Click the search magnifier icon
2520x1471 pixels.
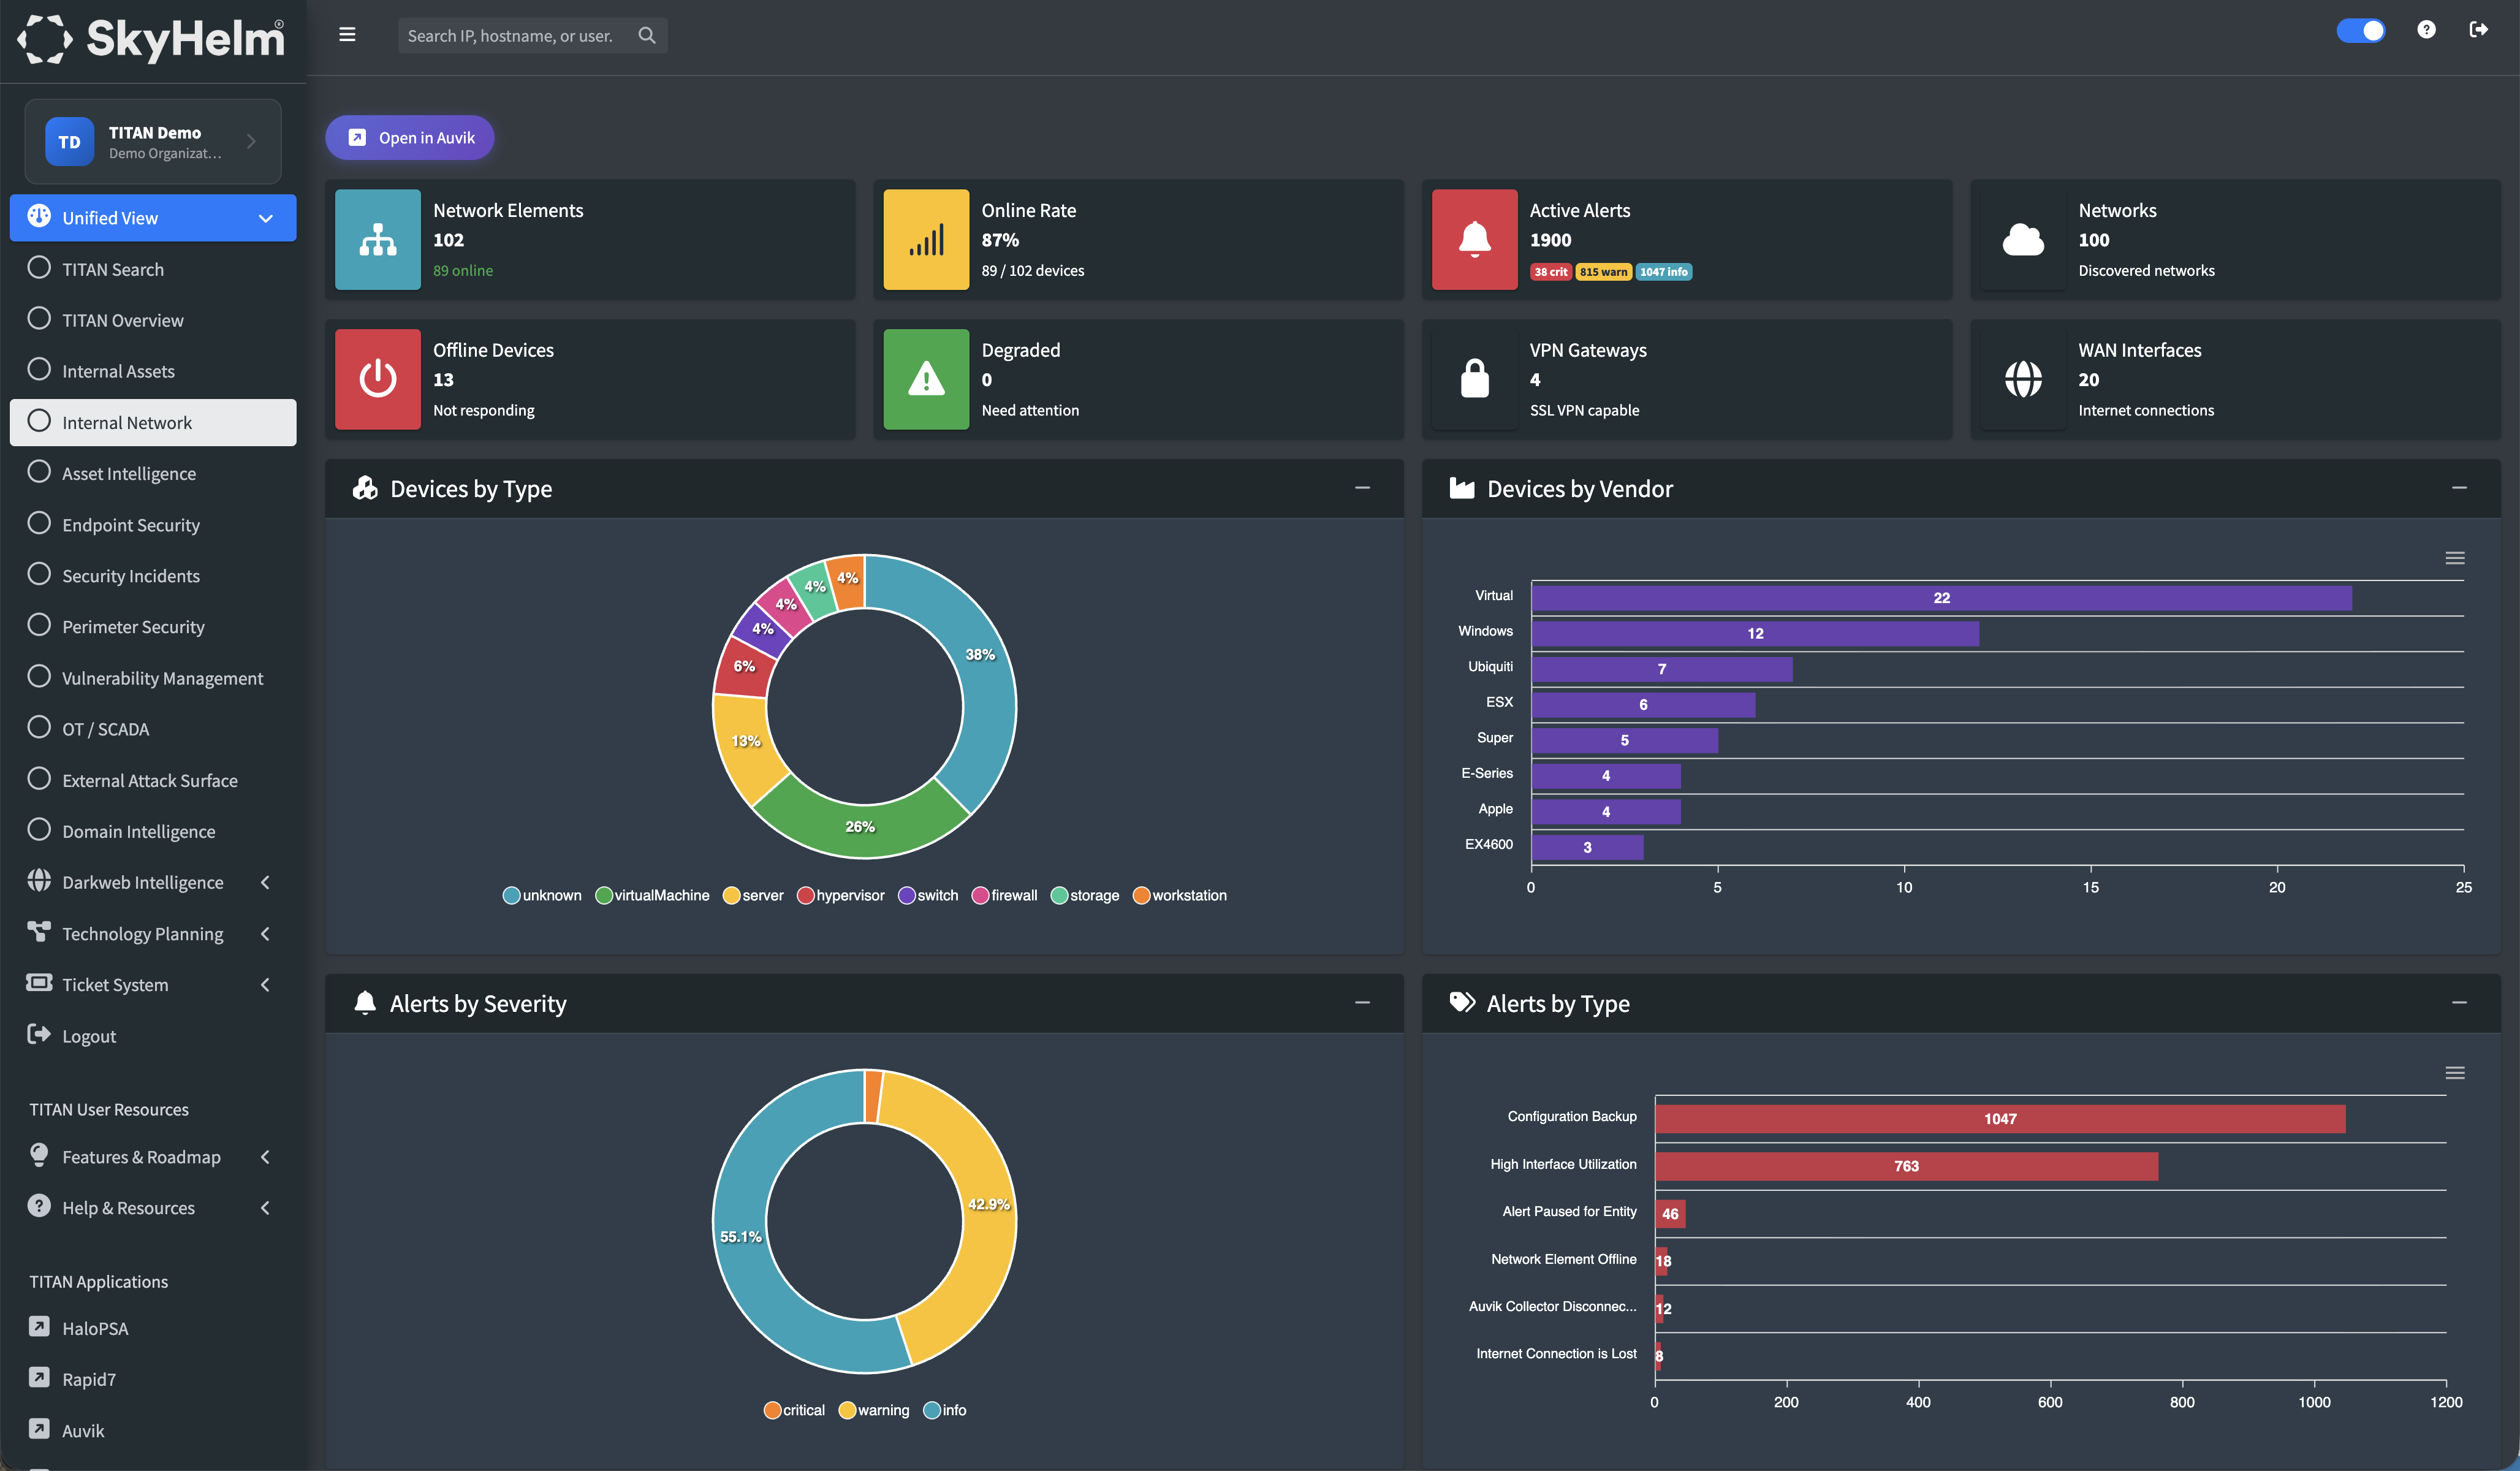point(647,35)
